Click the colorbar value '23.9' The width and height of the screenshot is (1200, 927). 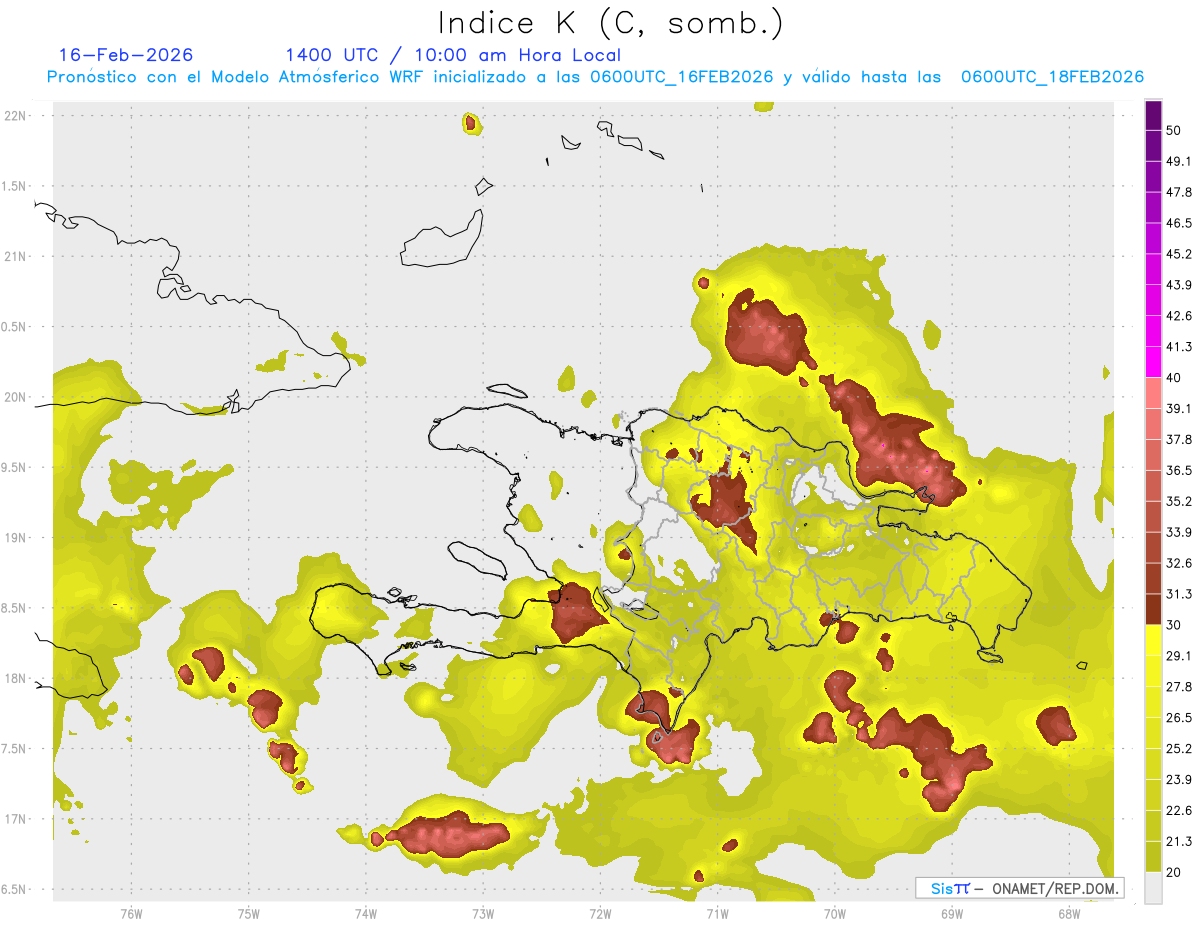click(1178, 779)
